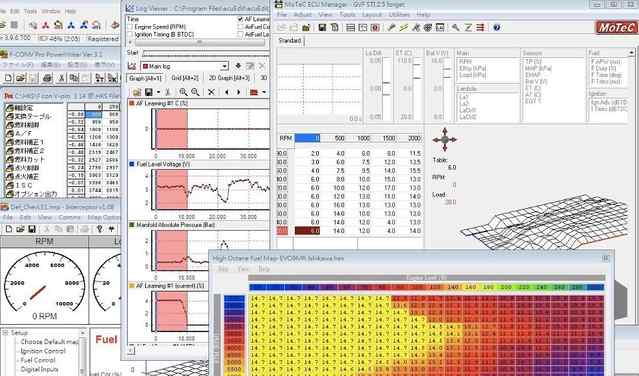
Task: Click the black X icon in Log Viewer graph toolbar
Action: coord(211,92)
